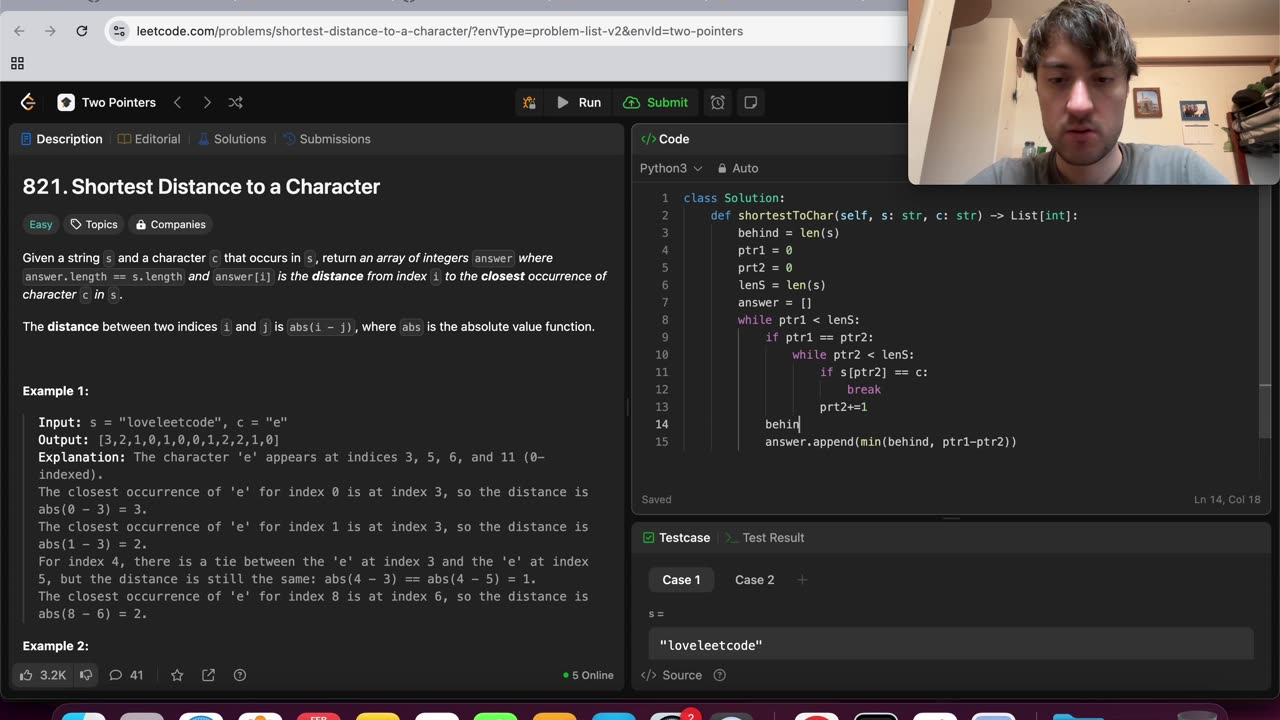Switch to the Solutions tab
This screenshot has height=720, width=1280.
tap(231, 139)
